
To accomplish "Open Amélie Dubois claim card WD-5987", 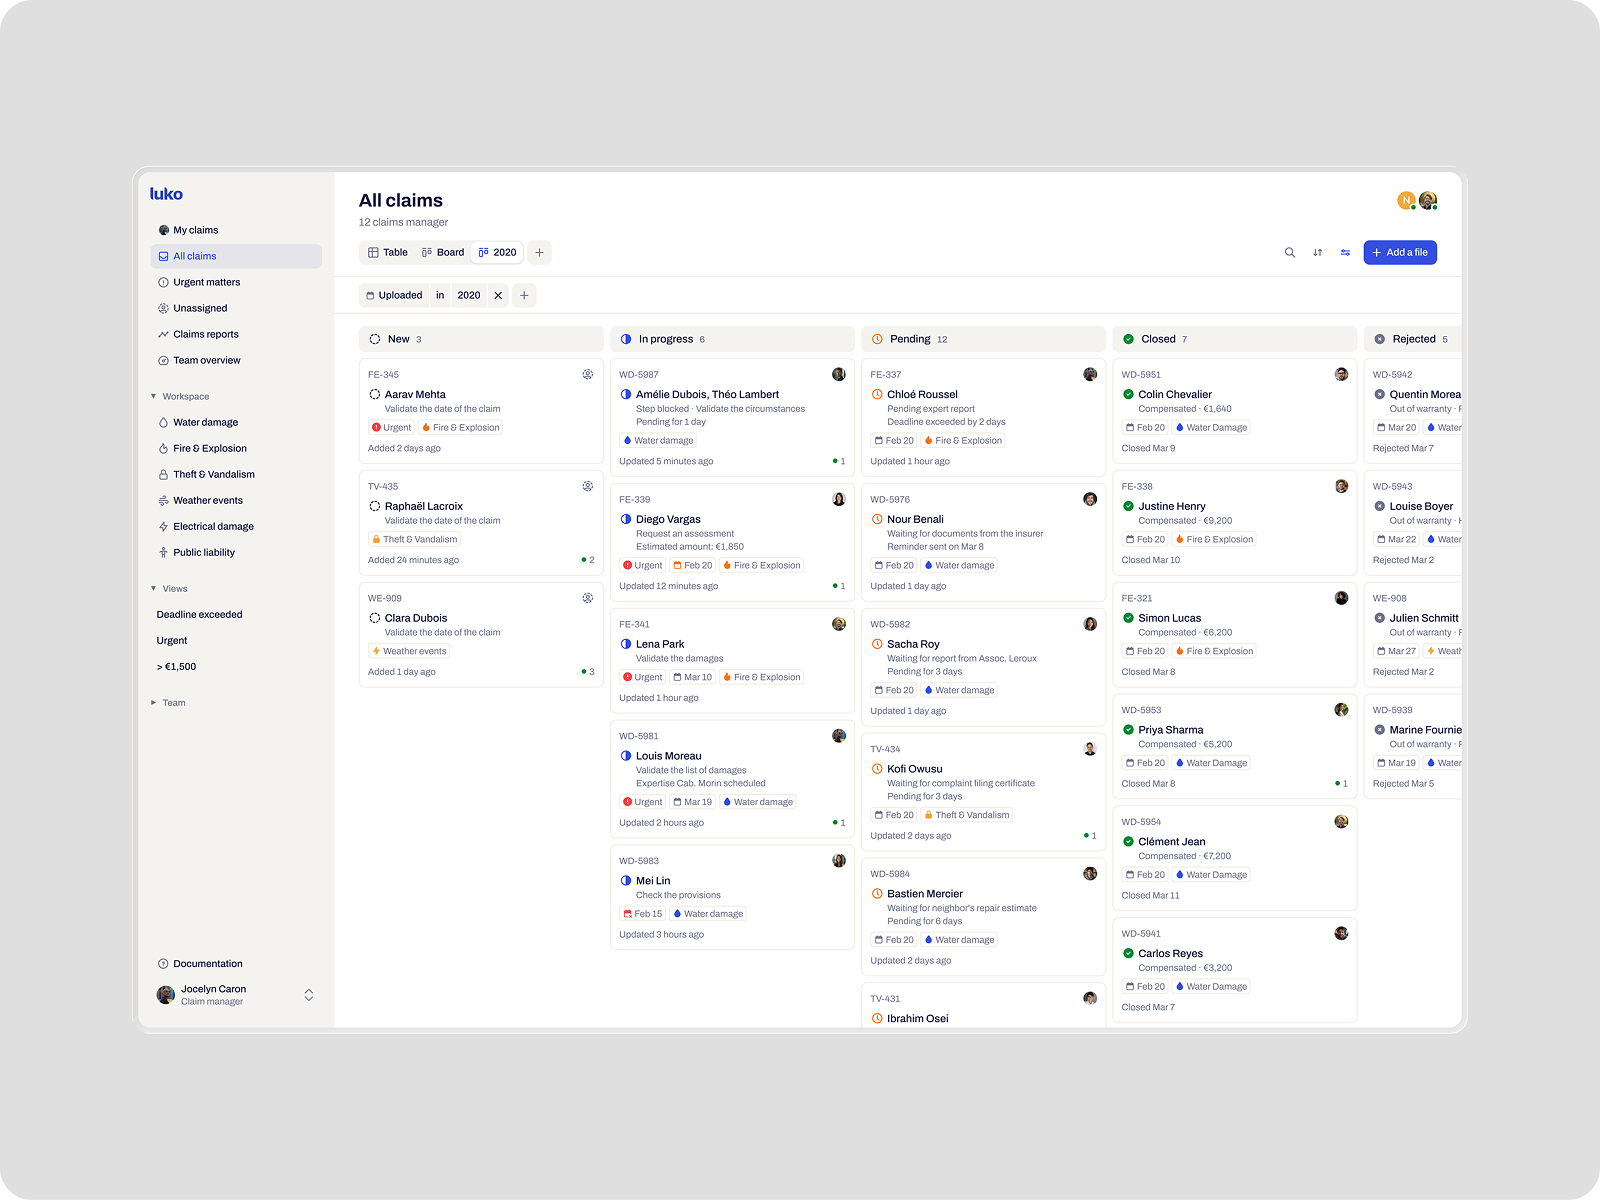I will [x=731, y=412].
